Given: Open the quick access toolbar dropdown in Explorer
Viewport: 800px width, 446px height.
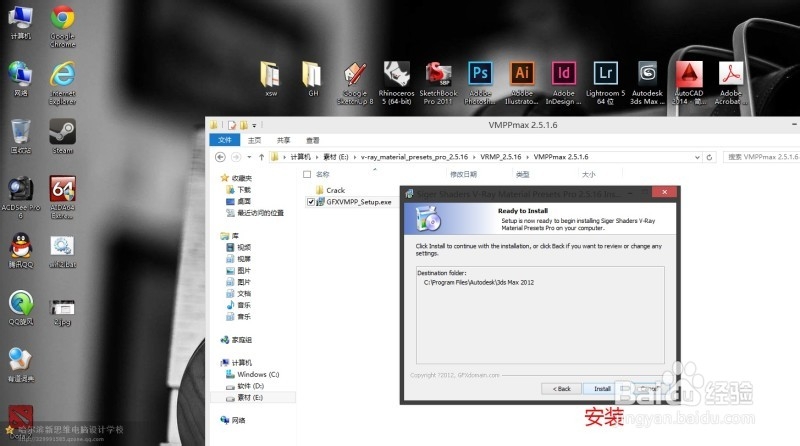Looking at the screenshot, I should pos(254,125).
